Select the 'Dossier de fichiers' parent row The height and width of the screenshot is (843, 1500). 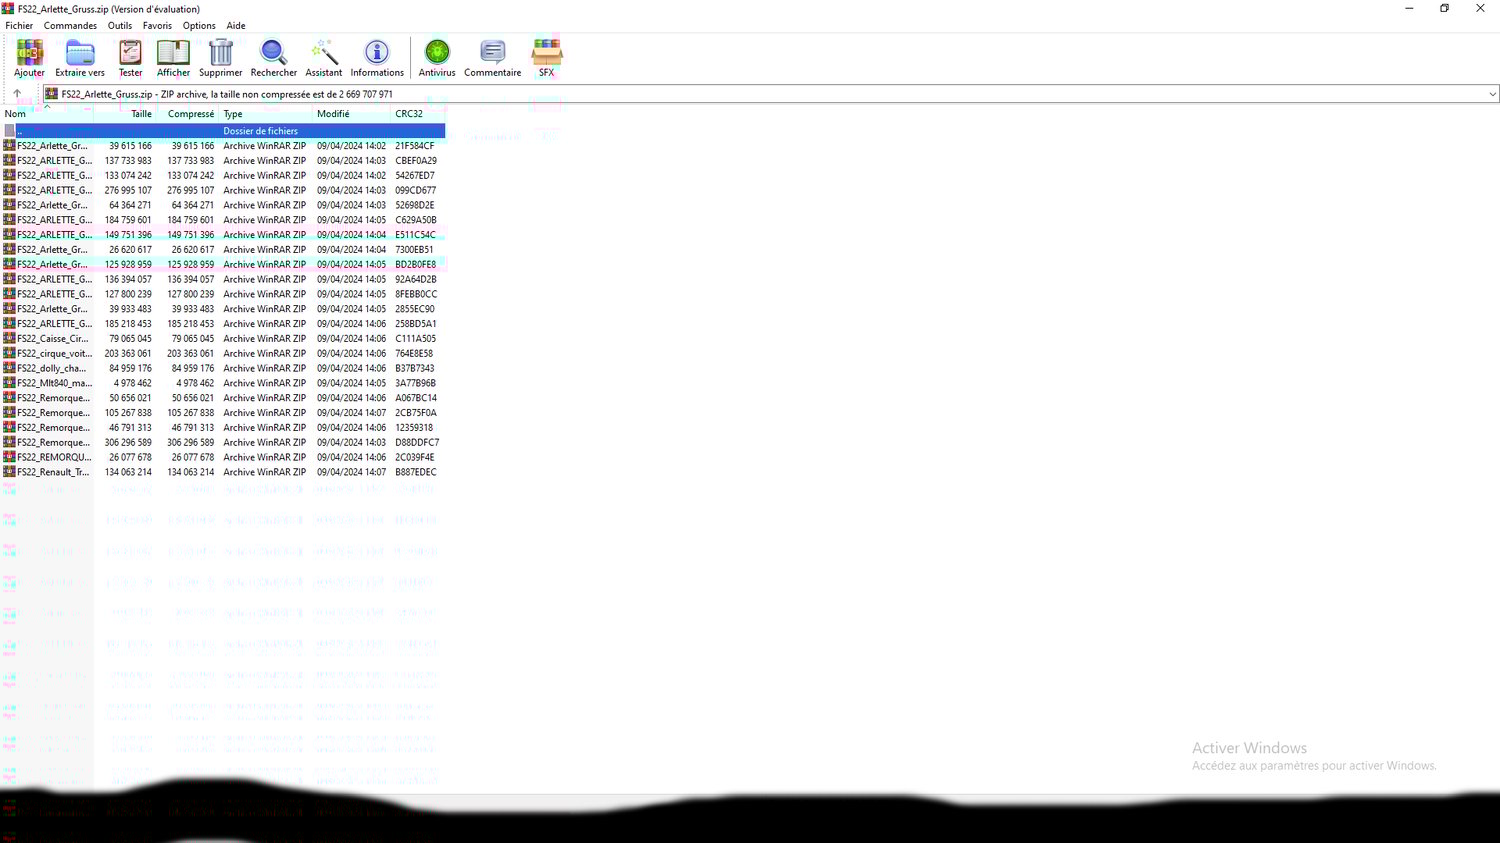(x=223, y=131)
